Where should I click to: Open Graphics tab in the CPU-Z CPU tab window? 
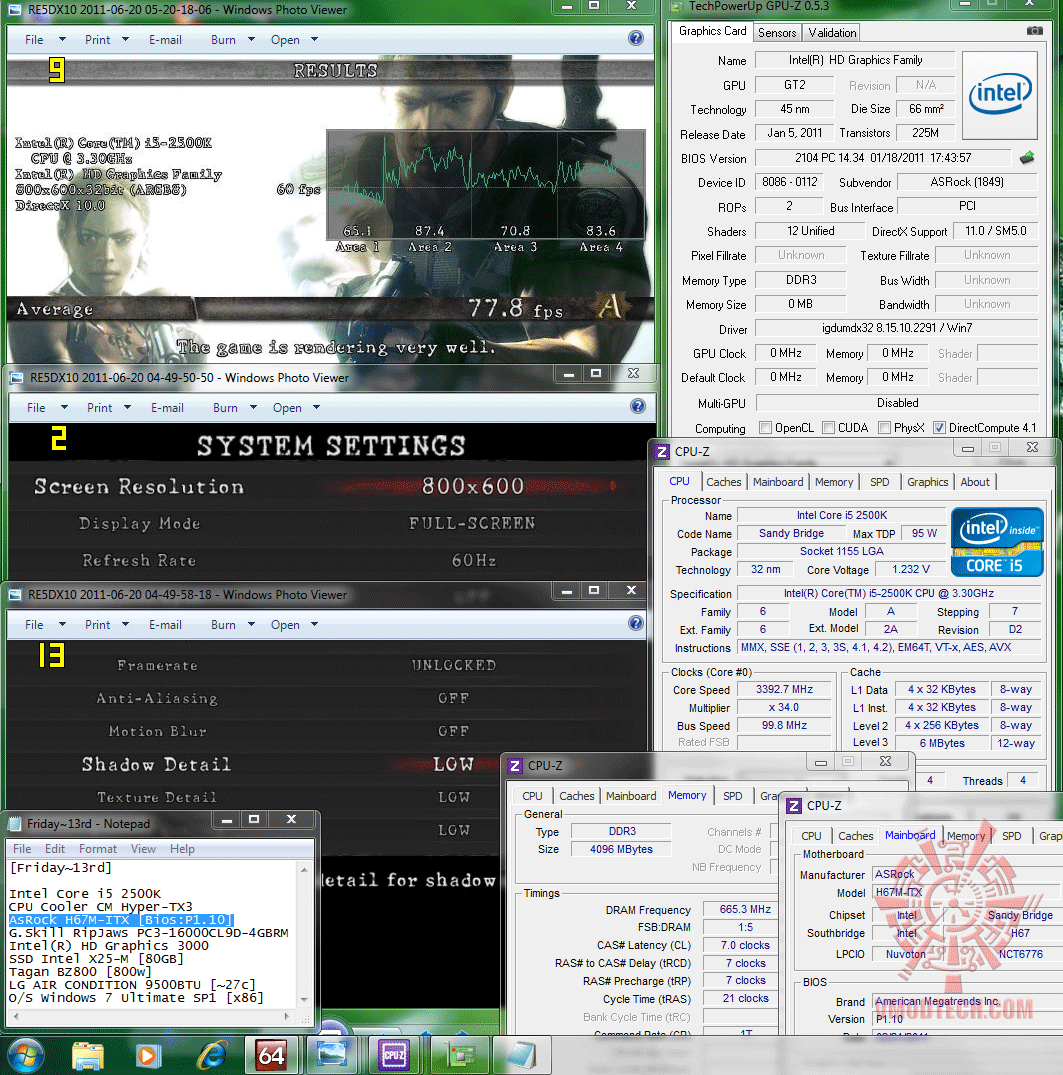click(x=927, y=482)
